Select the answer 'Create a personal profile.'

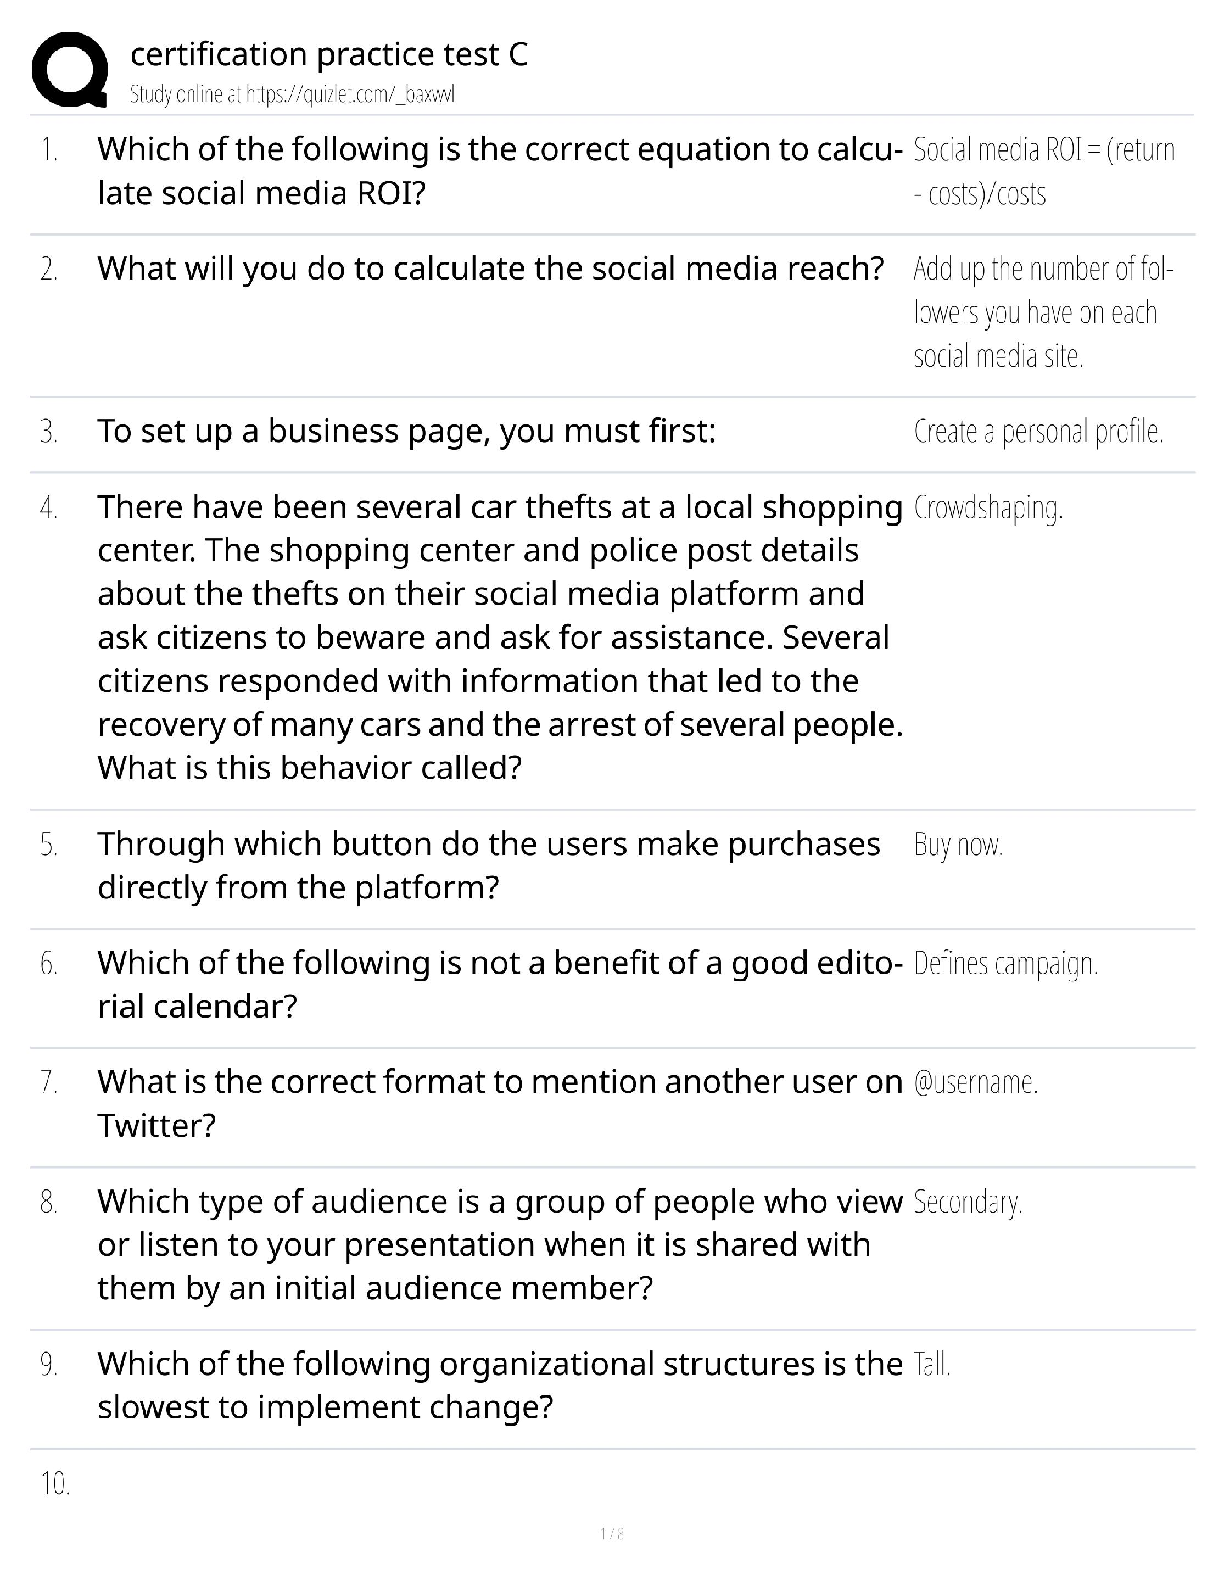pos(1038,432)
